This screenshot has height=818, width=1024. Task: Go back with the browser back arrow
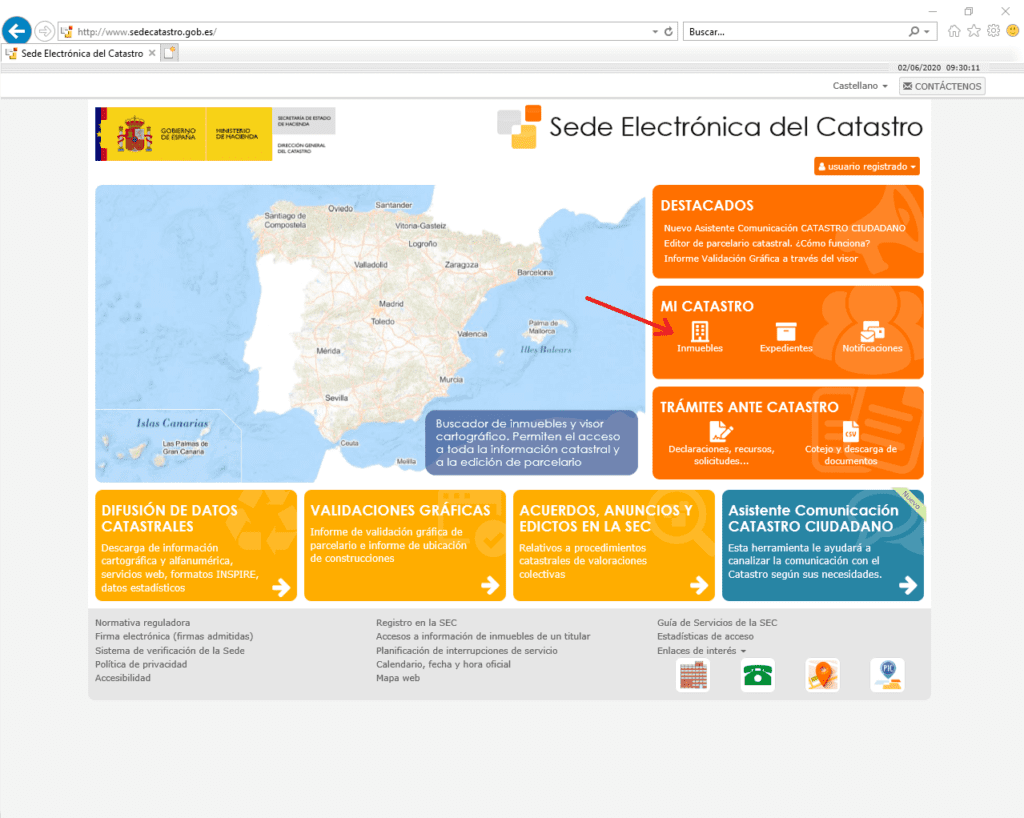click(17, 31)
